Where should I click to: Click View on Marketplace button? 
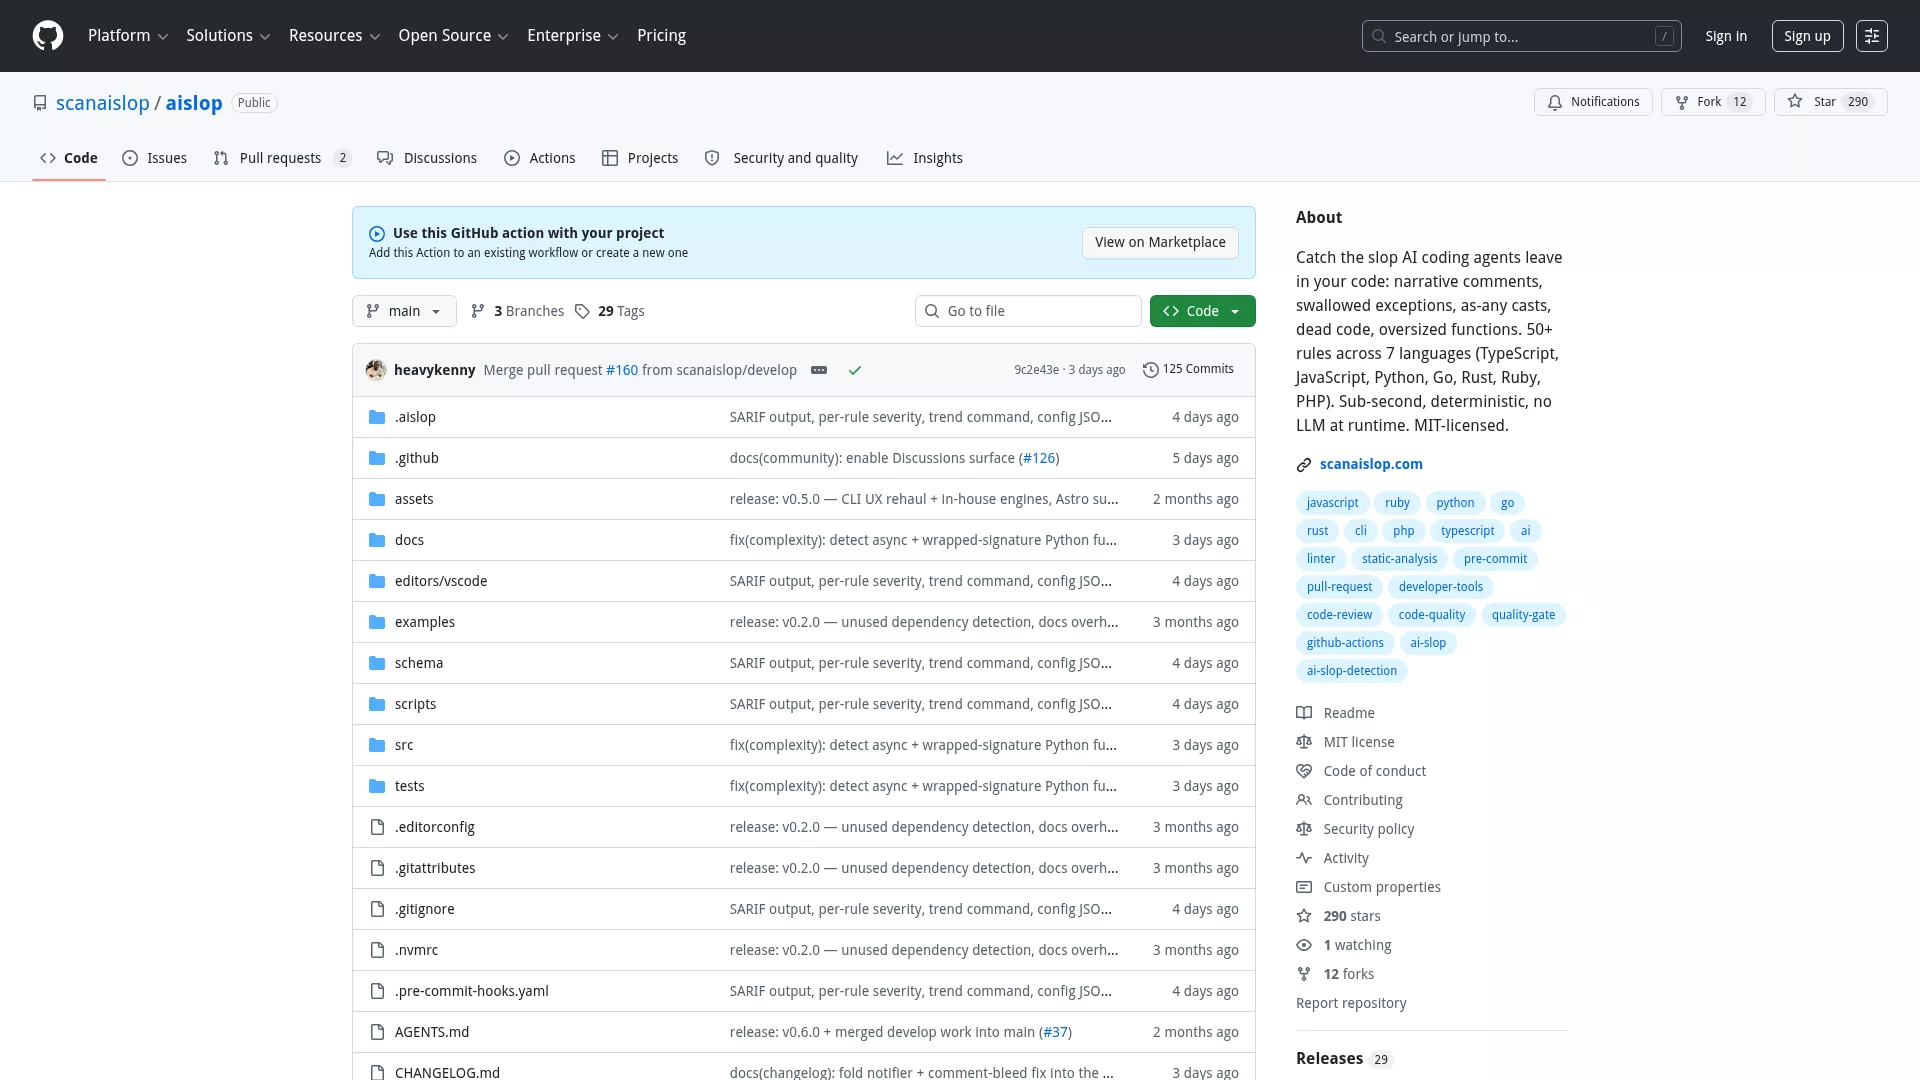(x=1160, y=242)
